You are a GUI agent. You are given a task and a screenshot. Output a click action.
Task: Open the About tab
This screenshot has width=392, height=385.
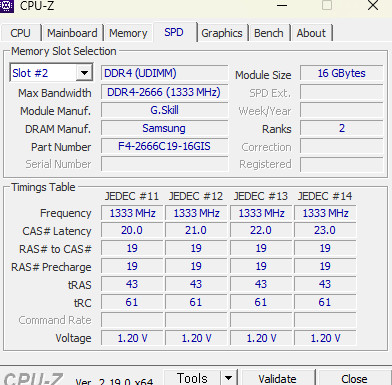[x=311, y=33]
